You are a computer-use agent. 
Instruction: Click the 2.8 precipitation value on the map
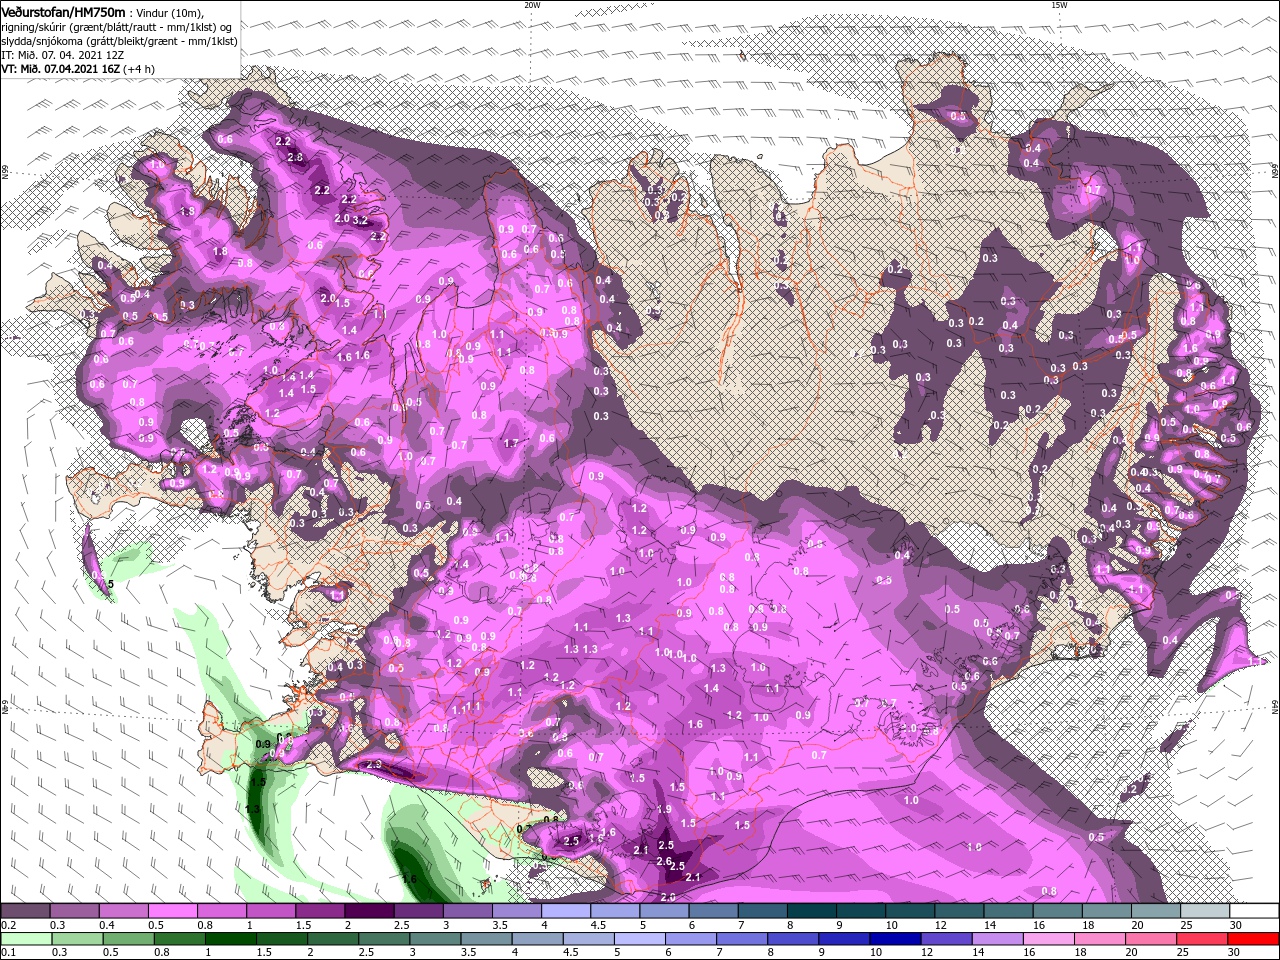point(295,157)
